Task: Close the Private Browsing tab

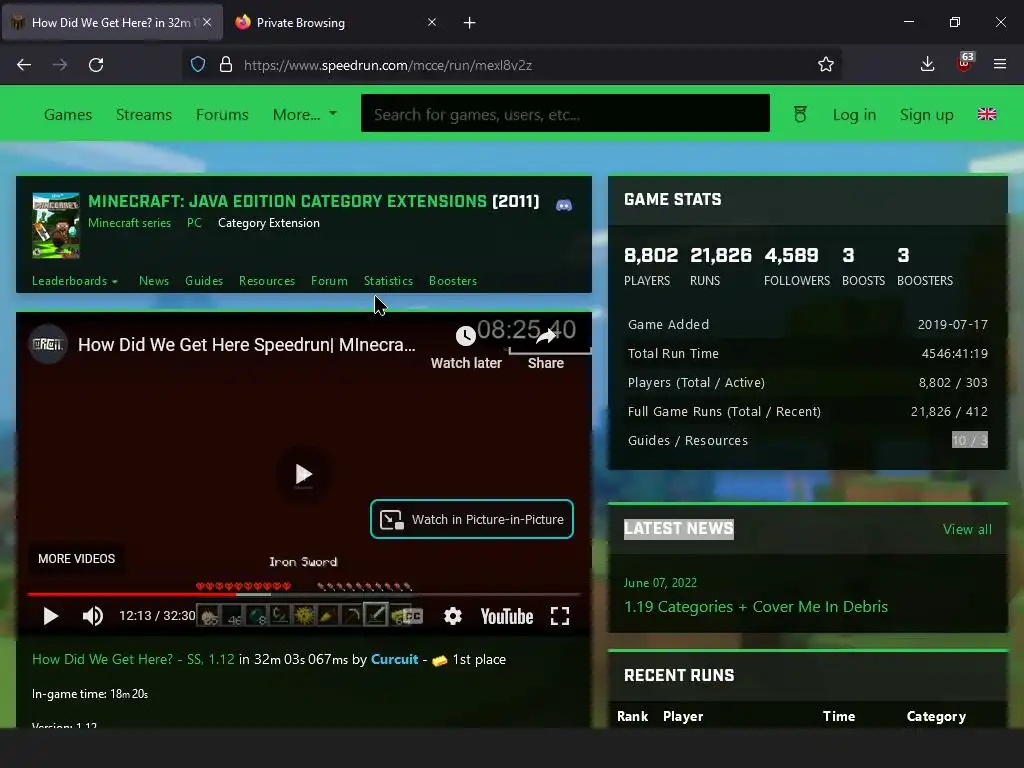Action: pos(432,22)
